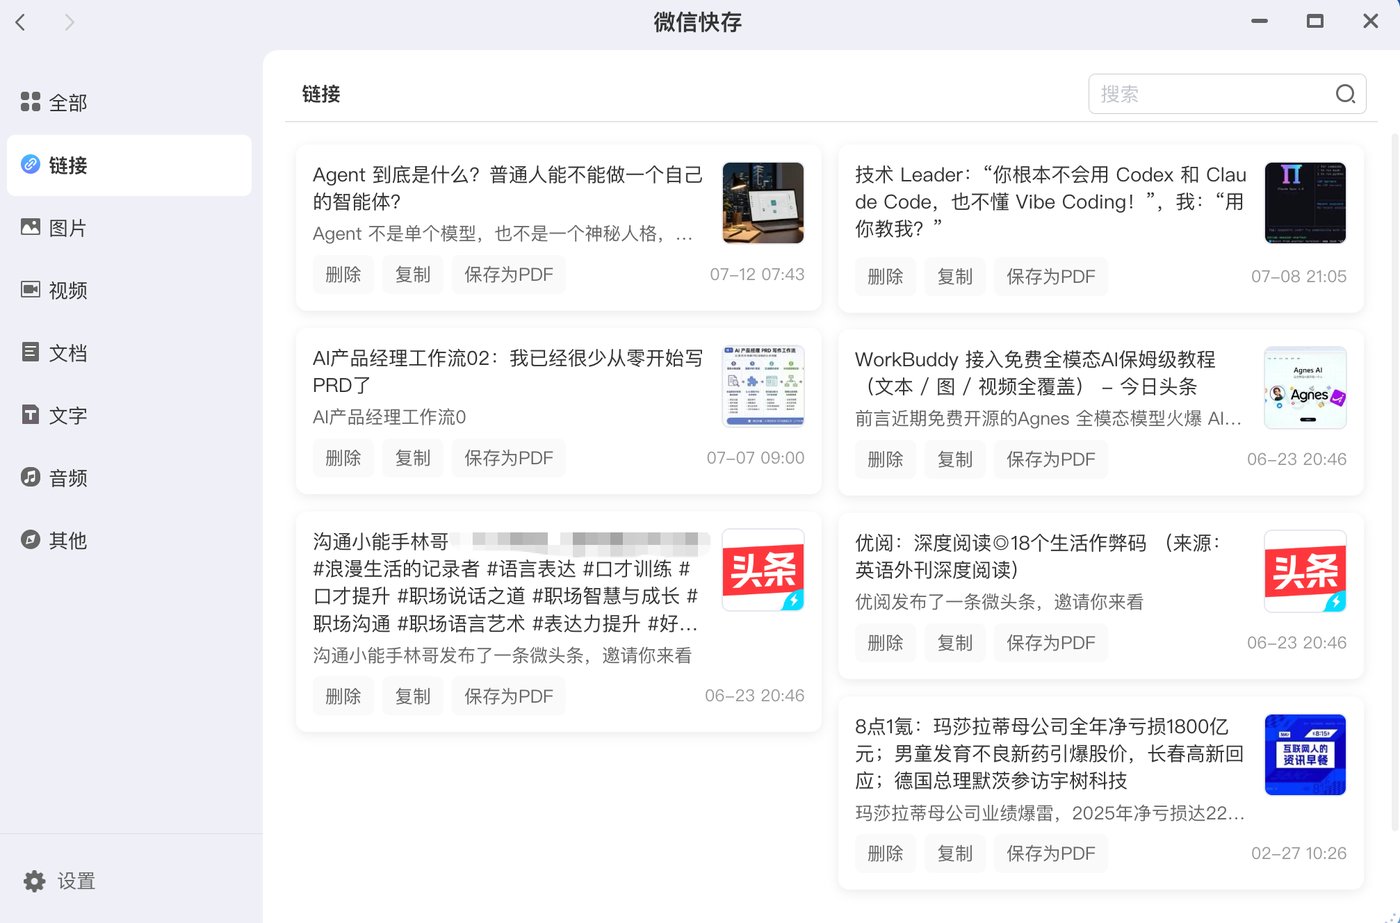This screenshot has height=923, width=1400.
Task: Select the 链接 sidebar item
Action: 129,165
